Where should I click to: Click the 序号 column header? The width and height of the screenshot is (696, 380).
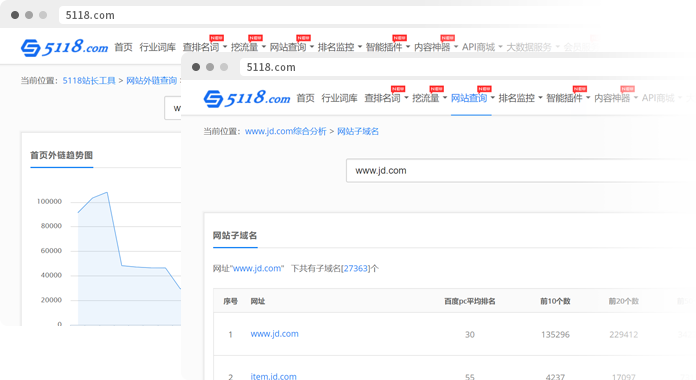[x=230, y=301]
